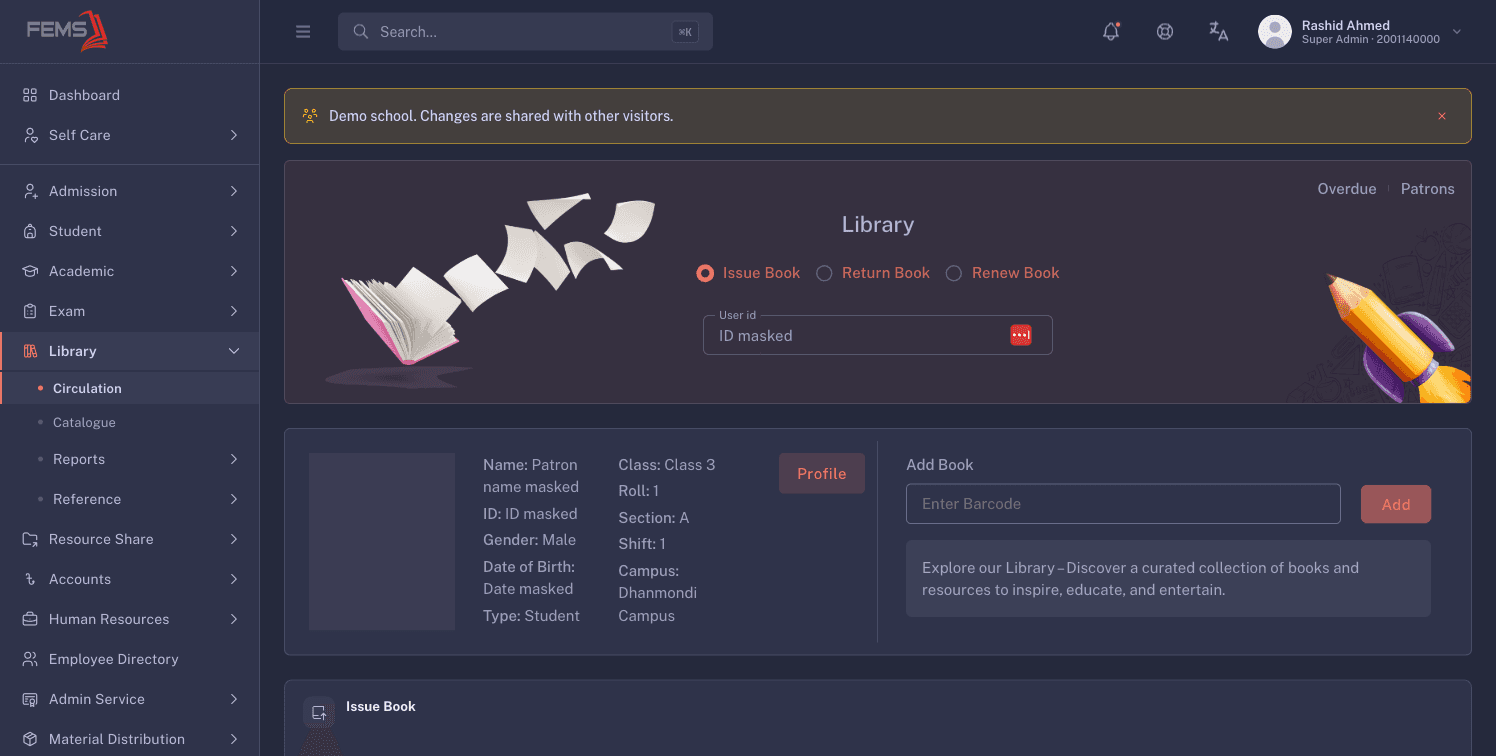Click the Add book button
1496x756 pixels.
coord(1396,504)
